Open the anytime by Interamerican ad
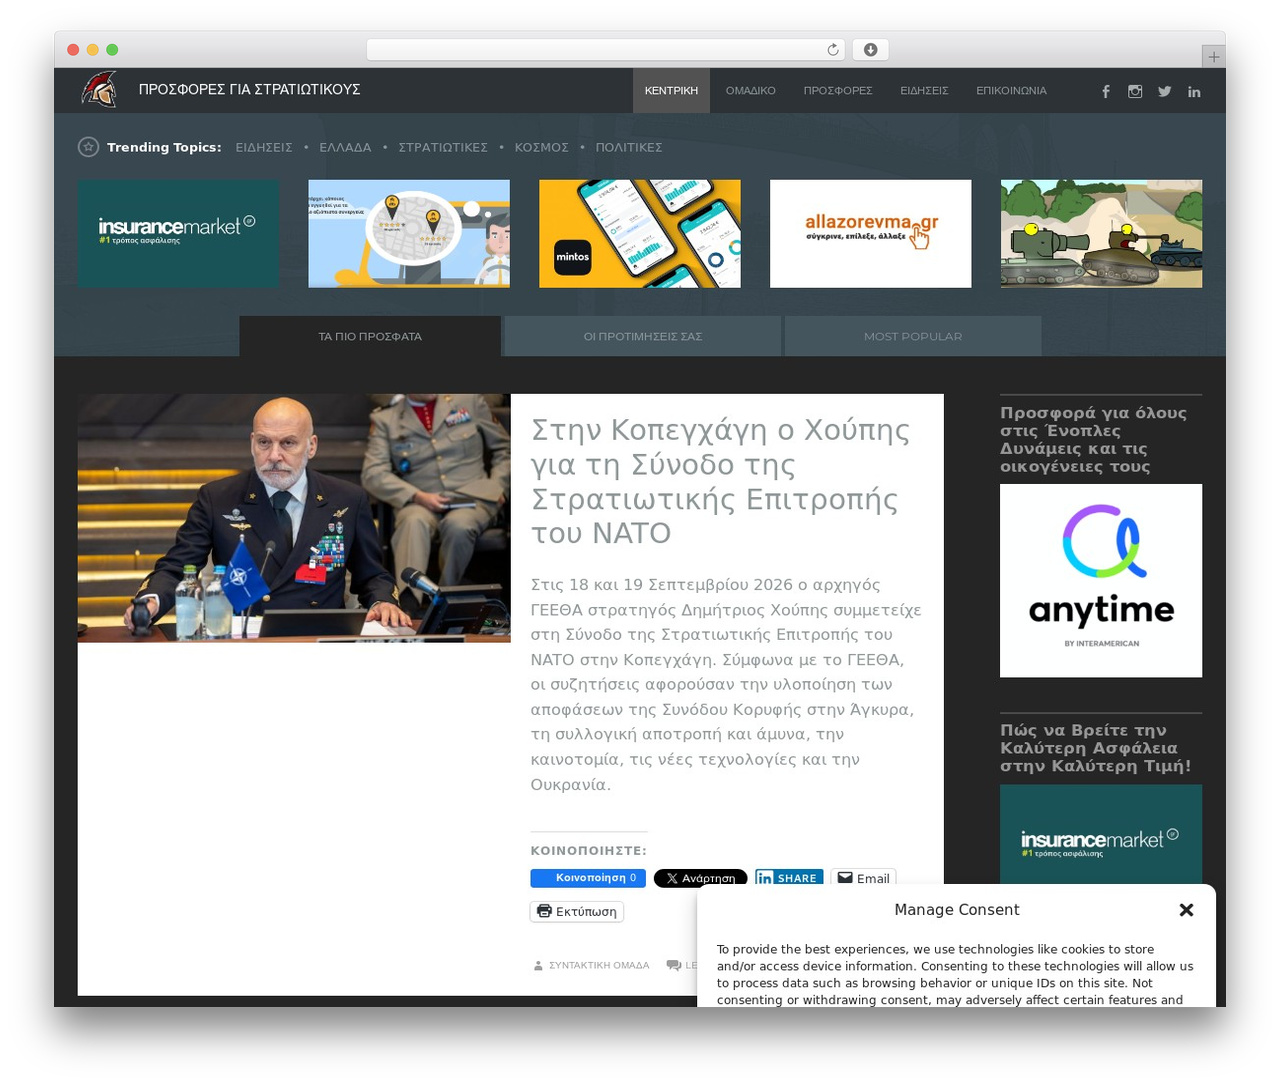Screen dimensions: 1280x1084 click(1101, 580)
